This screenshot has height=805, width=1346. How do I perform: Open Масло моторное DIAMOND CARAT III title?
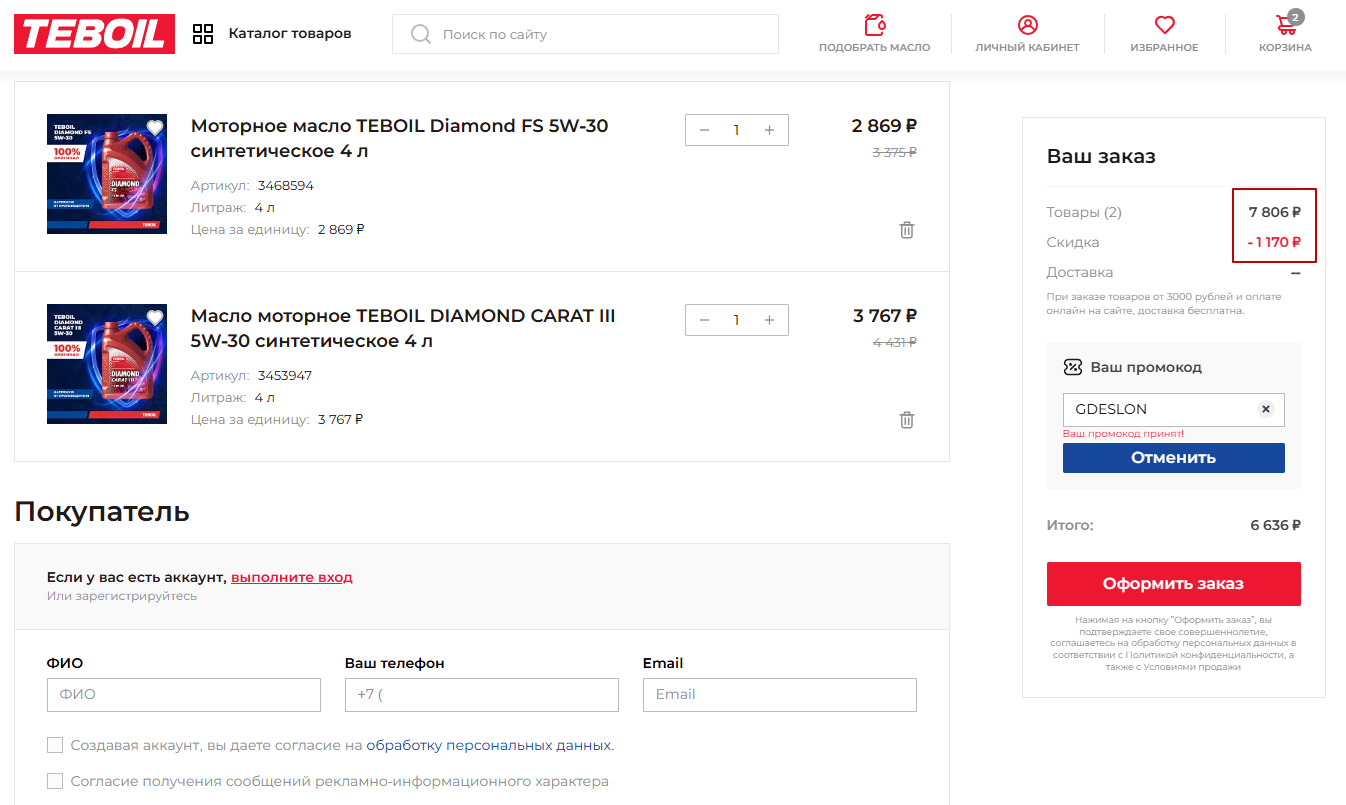click(x=403, y=328)
